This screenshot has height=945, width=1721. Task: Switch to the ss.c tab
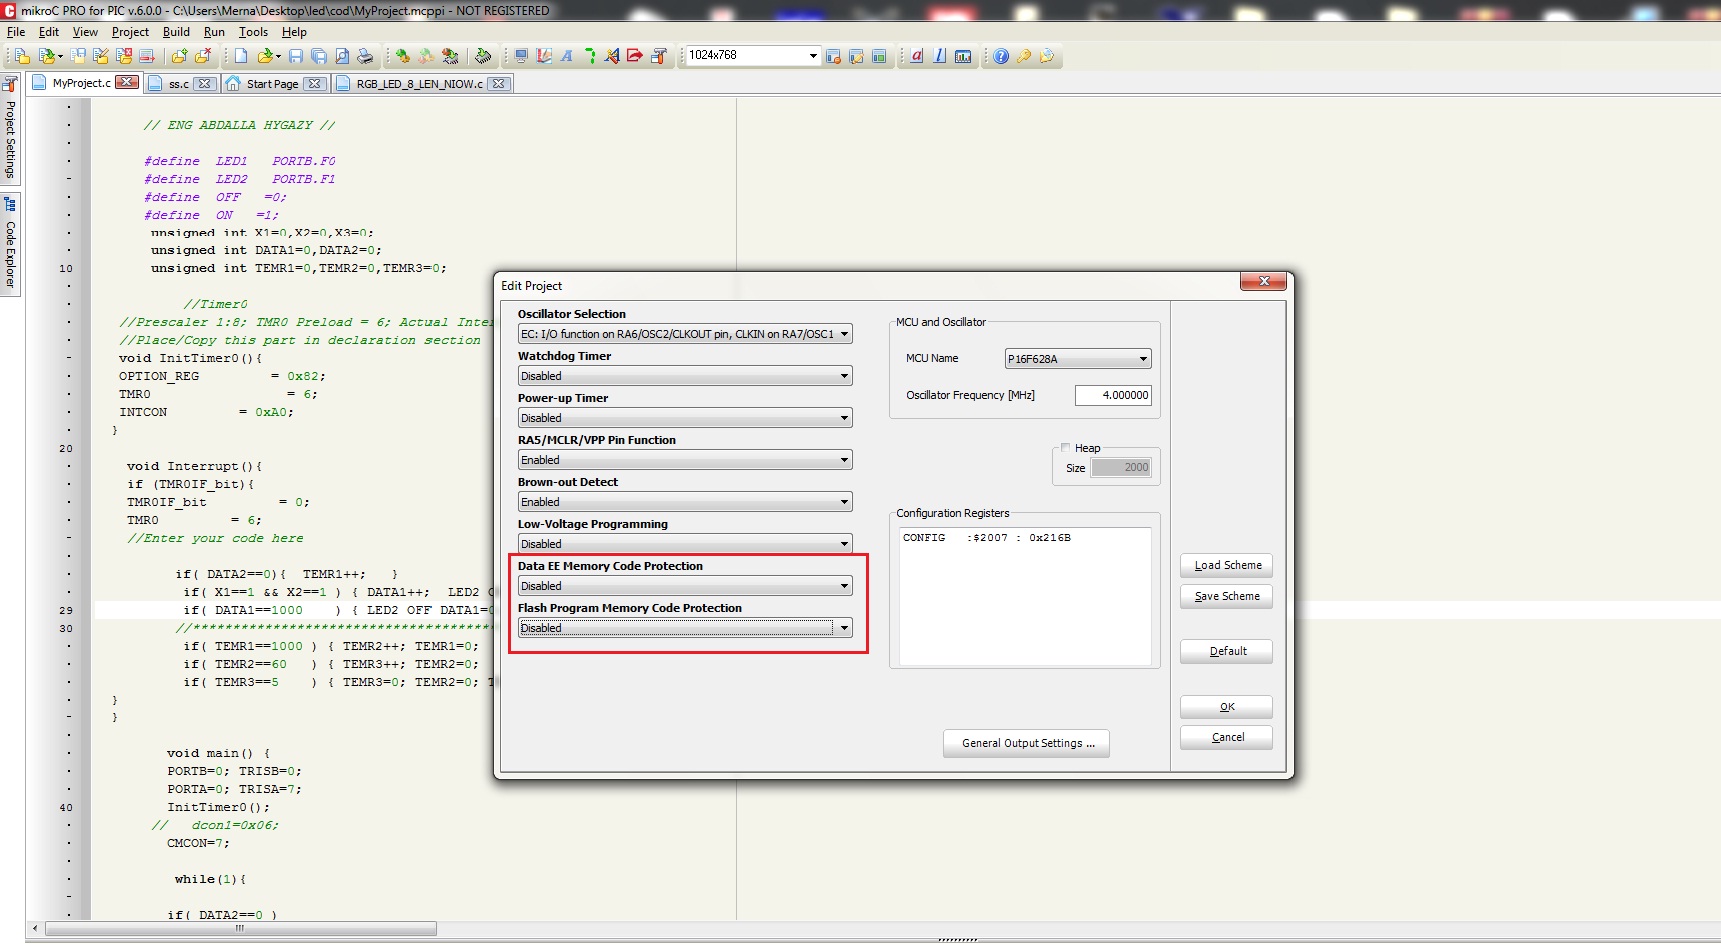(178, 84)
